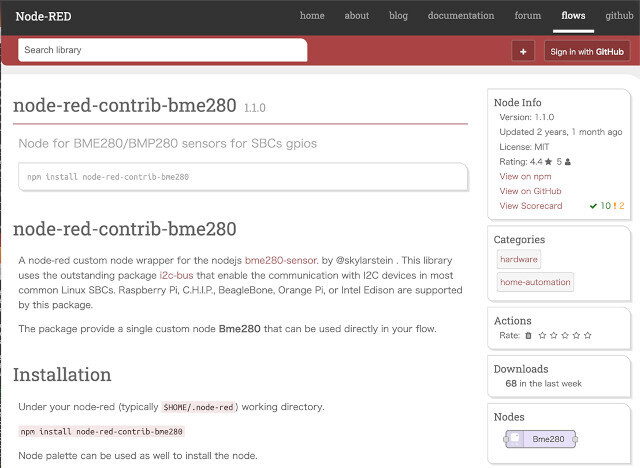Go to the about page
The height and width of the screenshot is (468, 640).
(x=356, y=16)
